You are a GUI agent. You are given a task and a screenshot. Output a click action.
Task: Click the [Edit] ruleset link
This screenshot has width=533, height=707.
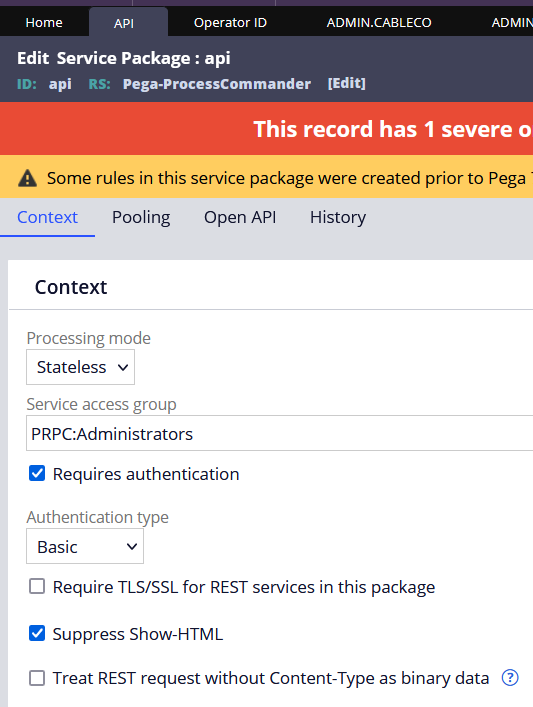tap(346, 83)
